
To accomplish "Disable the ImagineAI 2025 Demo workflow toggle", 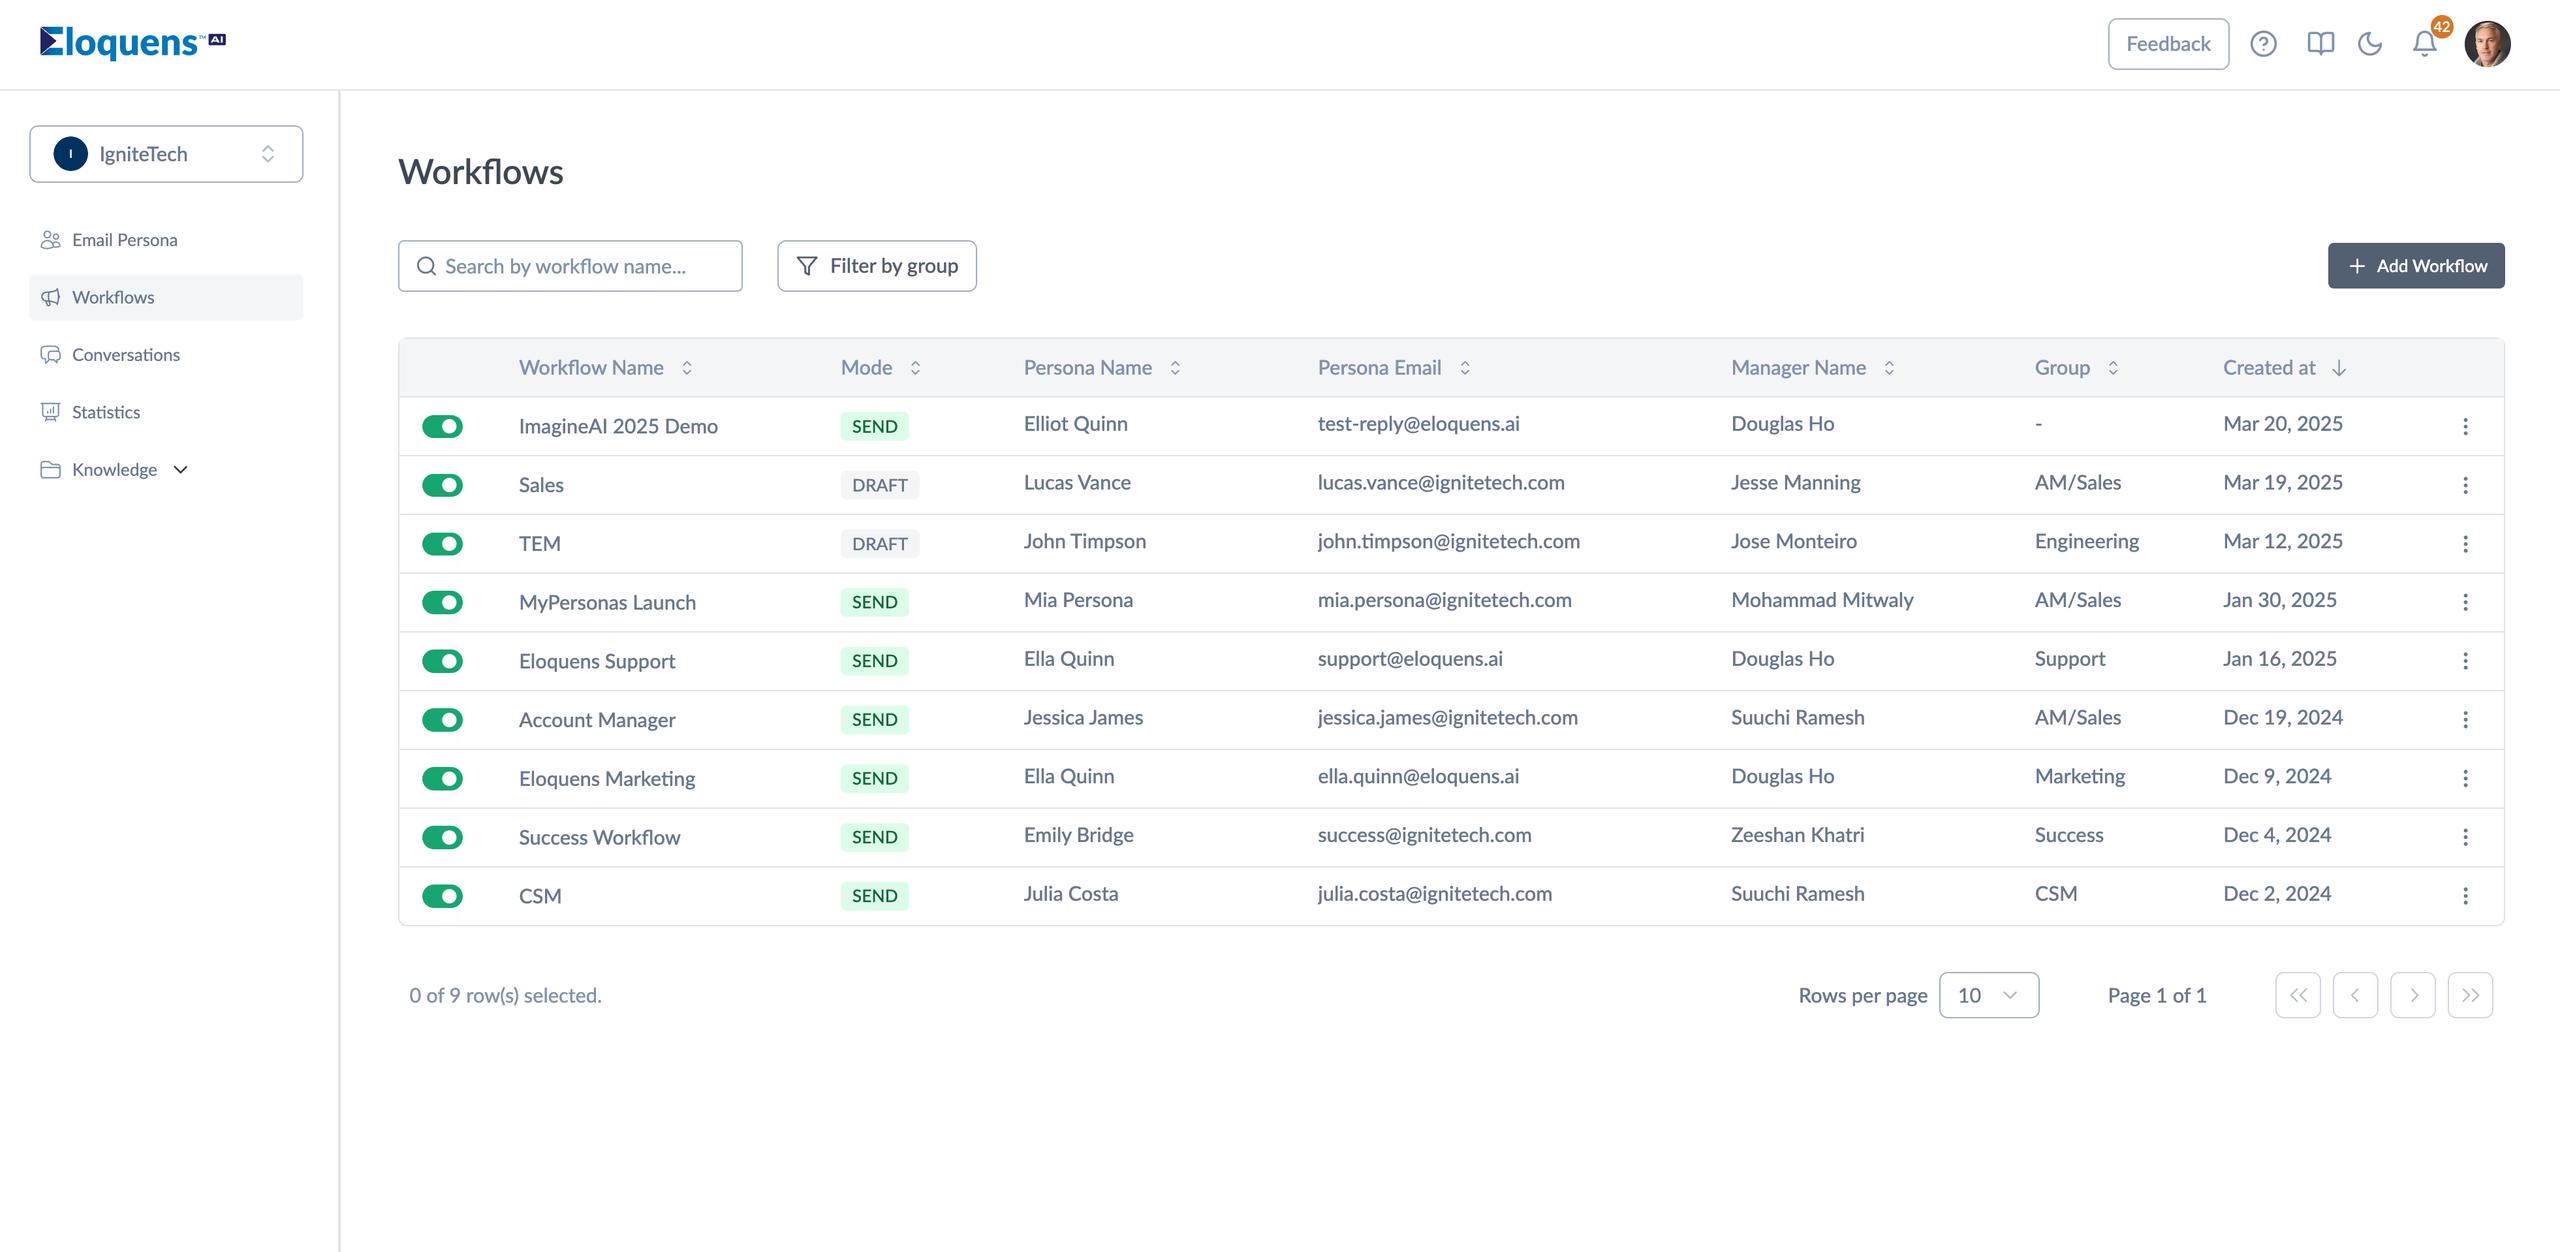I will tap(442, 427).
